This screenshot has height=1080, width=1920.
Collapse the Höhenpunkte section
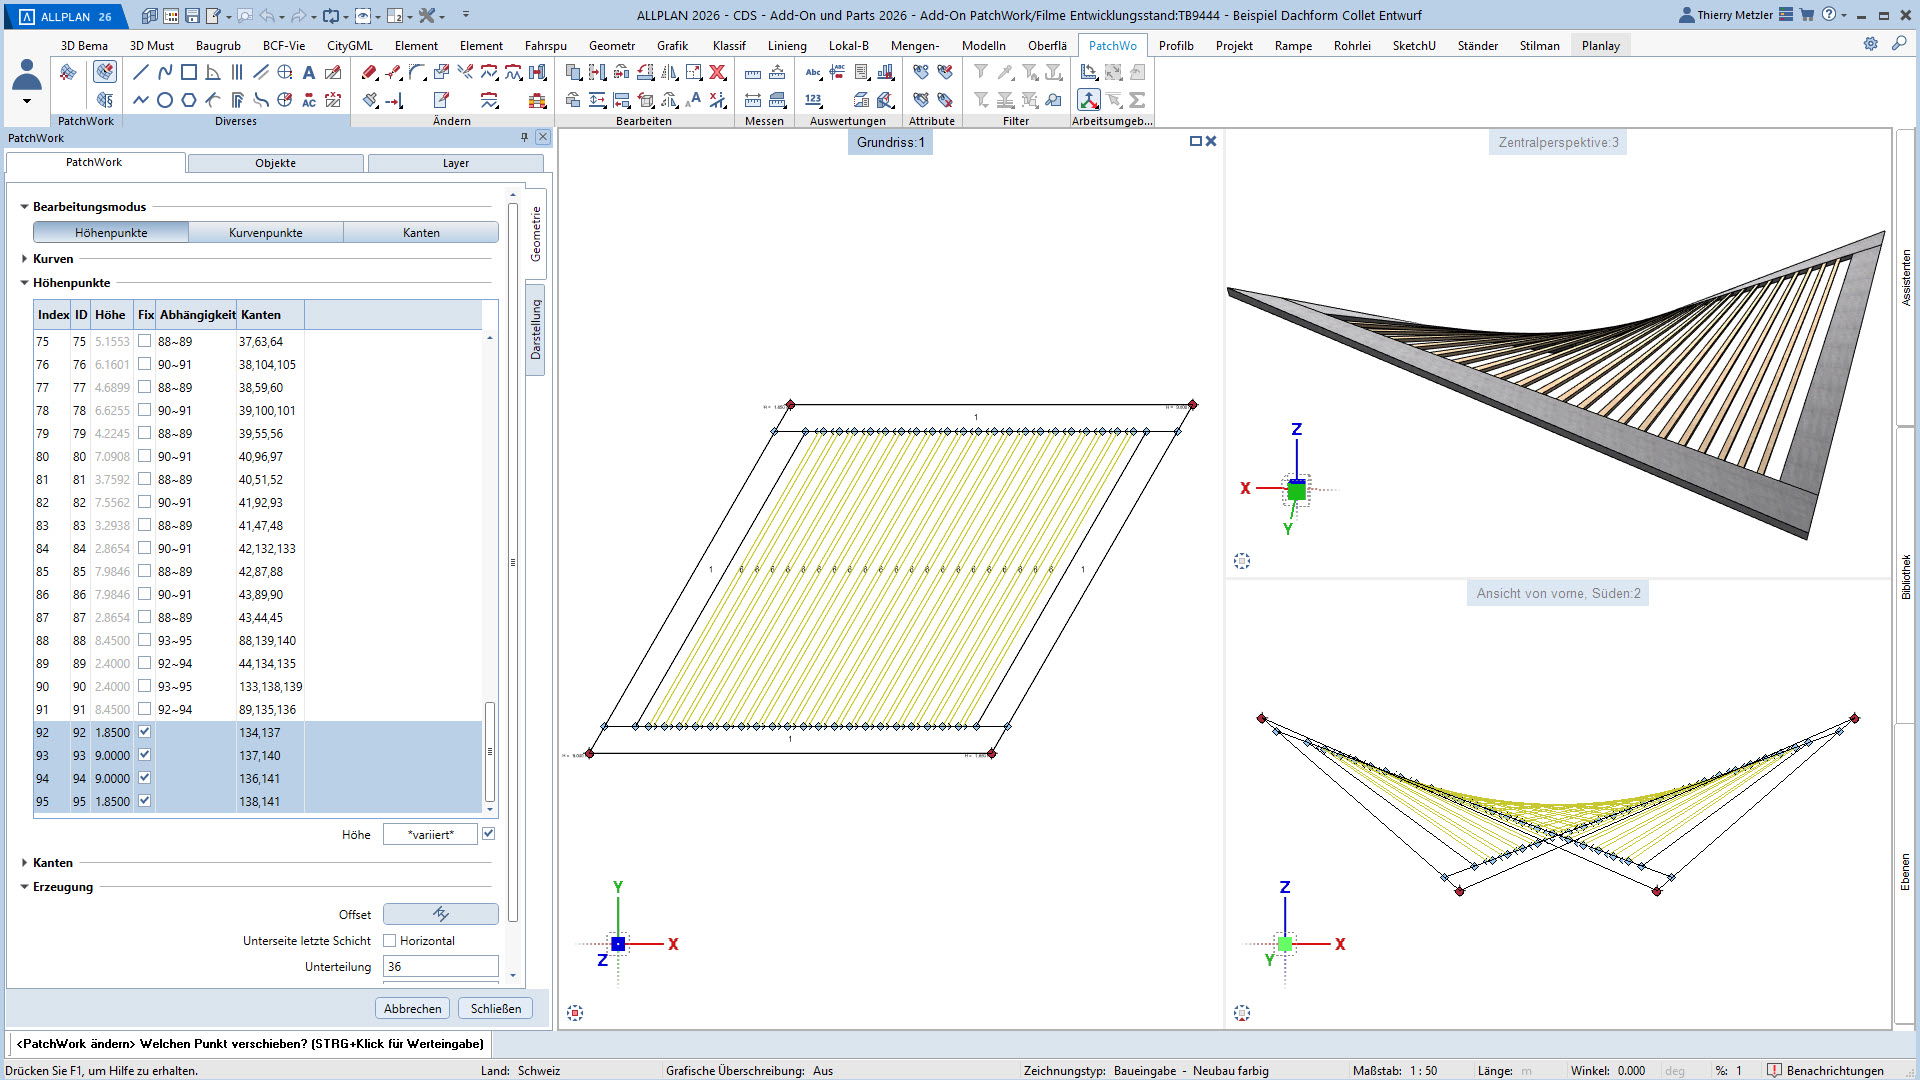[x=25, y=283]
